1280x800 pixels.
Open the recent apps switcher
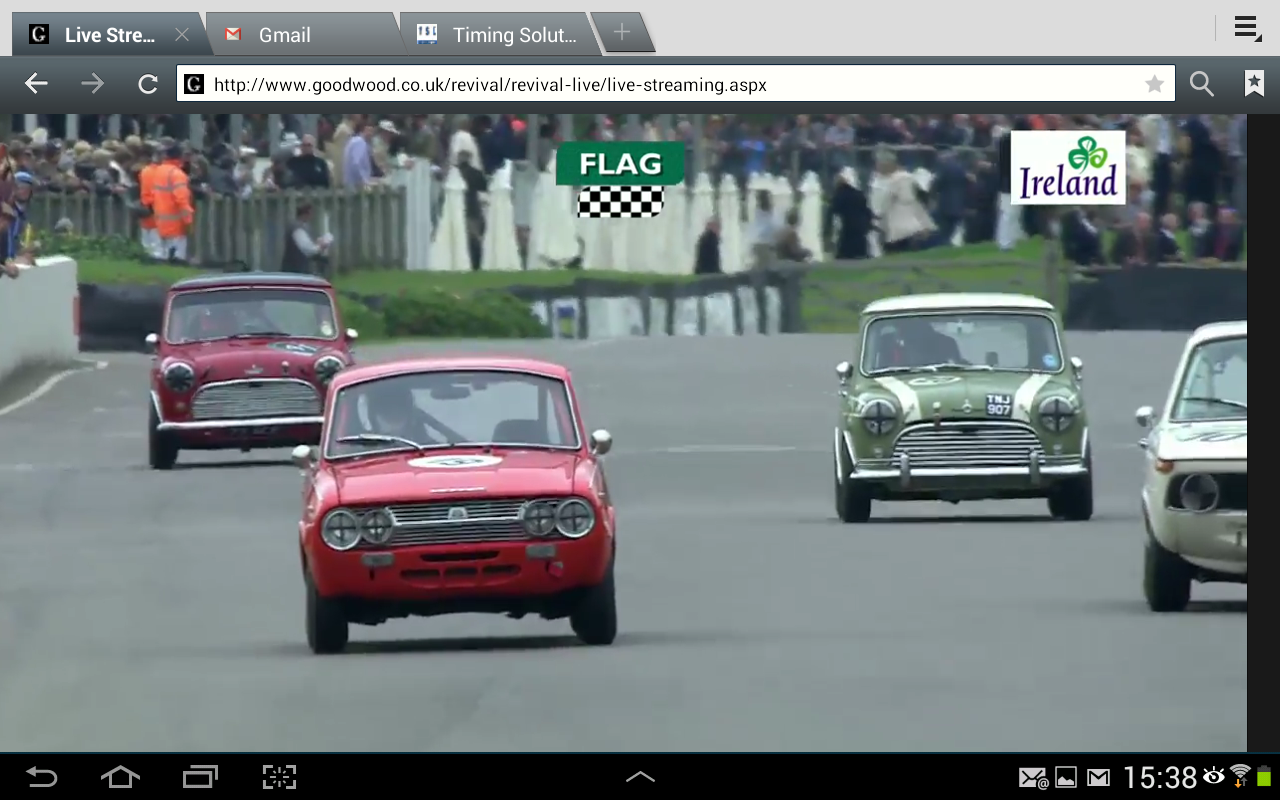(200, 777)
